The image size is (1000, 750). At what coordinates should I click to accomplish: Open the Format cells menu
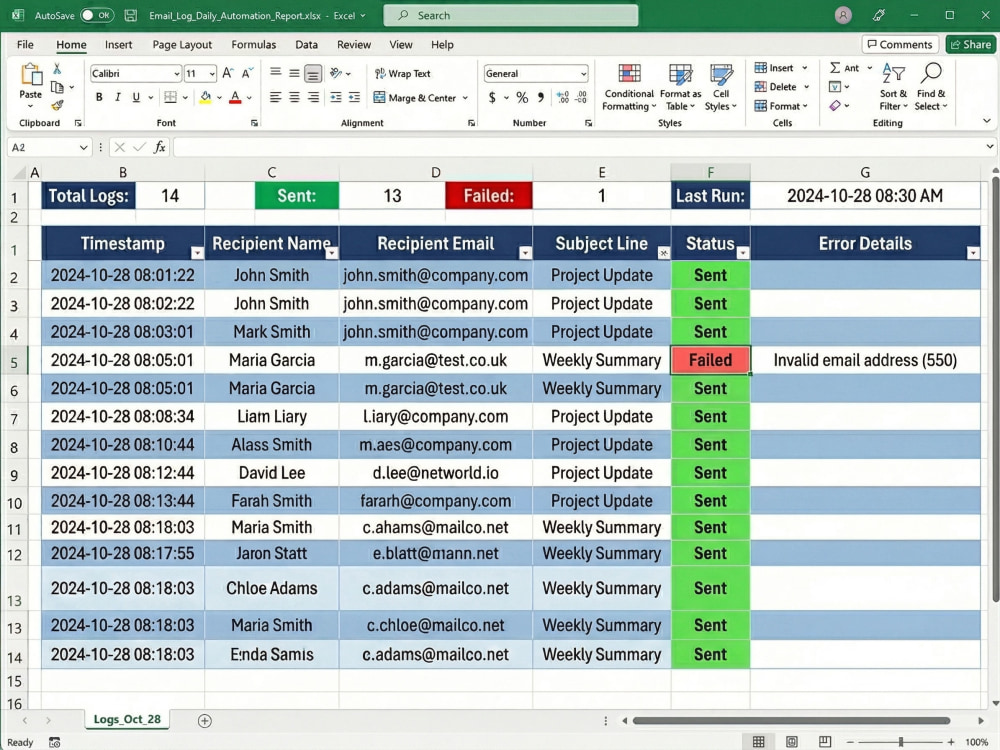click(781, 106)
